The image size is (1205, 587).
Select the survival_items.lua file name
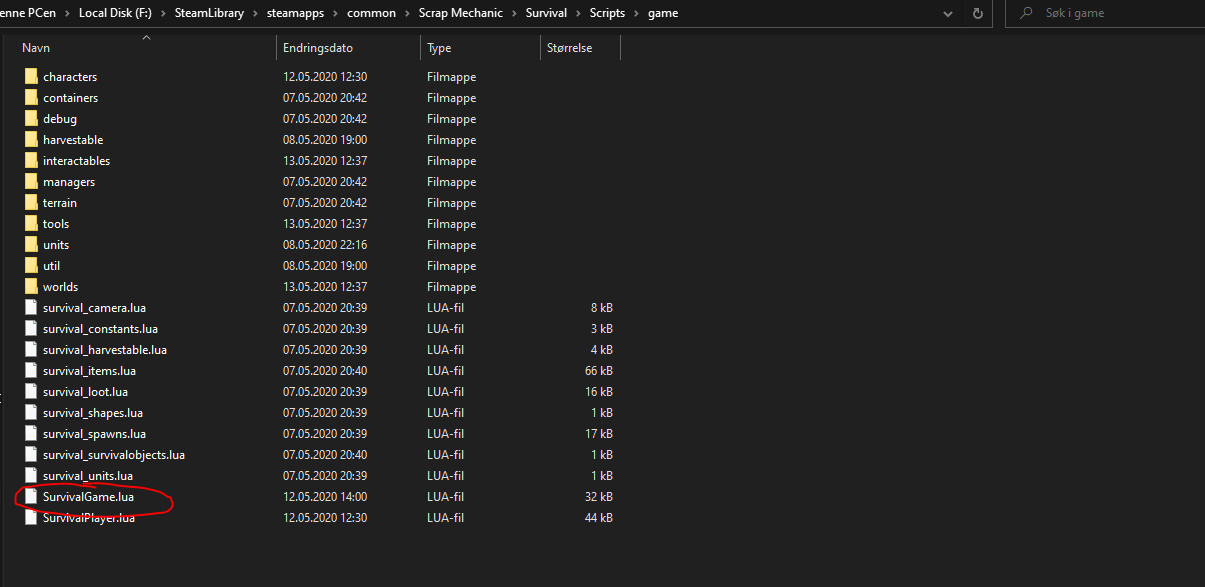(89, 371)
